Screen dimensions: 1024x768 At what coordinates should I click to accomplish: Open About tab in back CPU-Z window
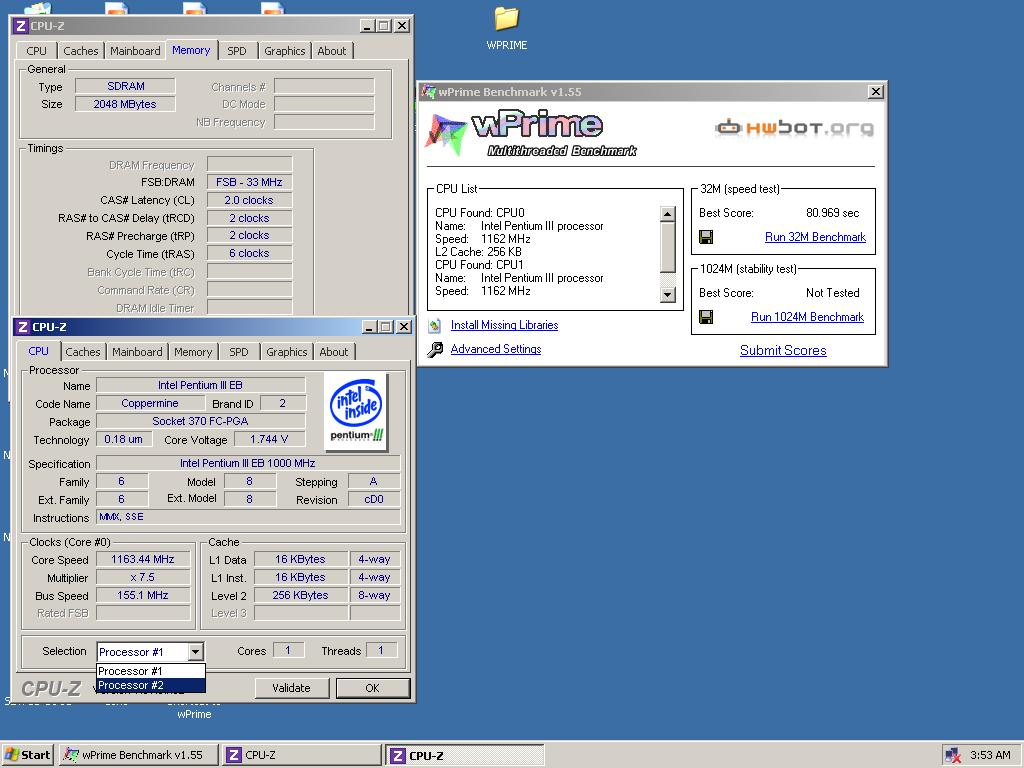(x=332, y=51)
